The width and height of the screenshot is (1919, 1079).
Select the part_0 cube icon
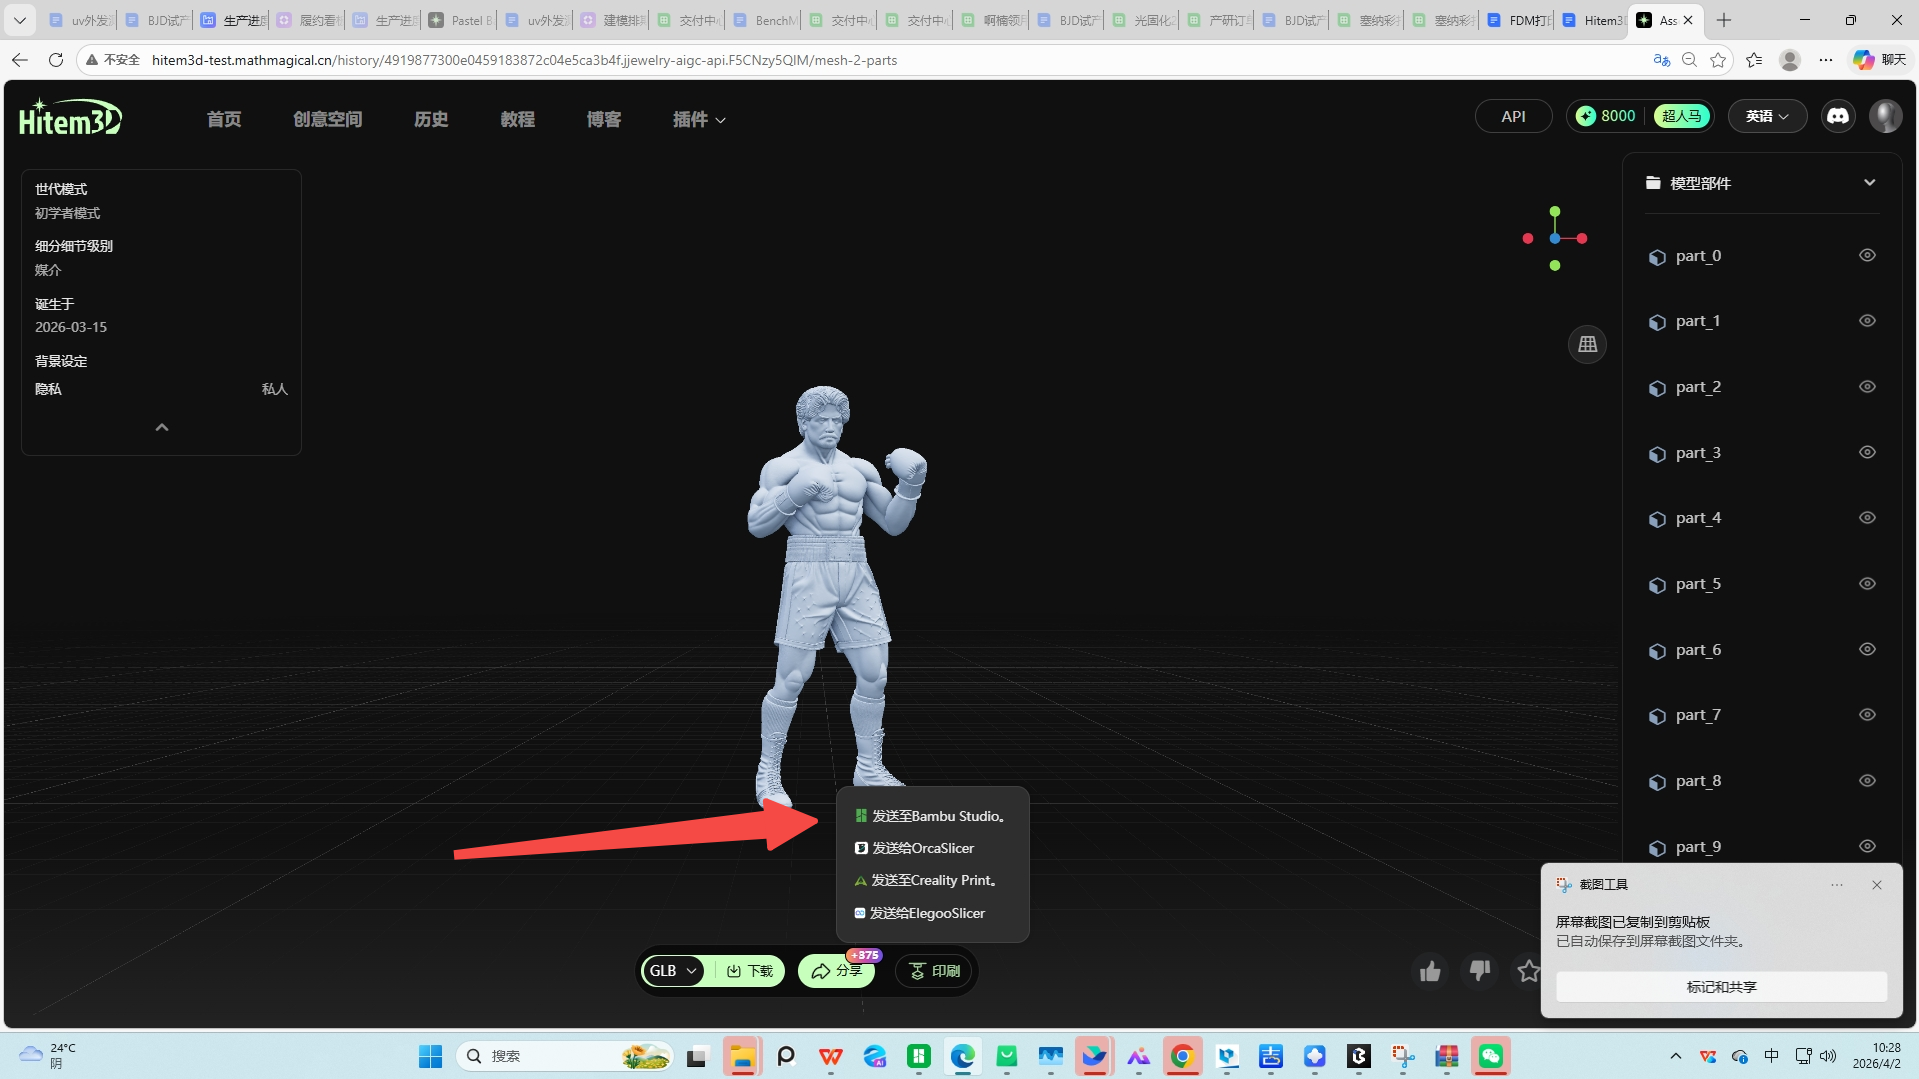(x=1657, y=255)
